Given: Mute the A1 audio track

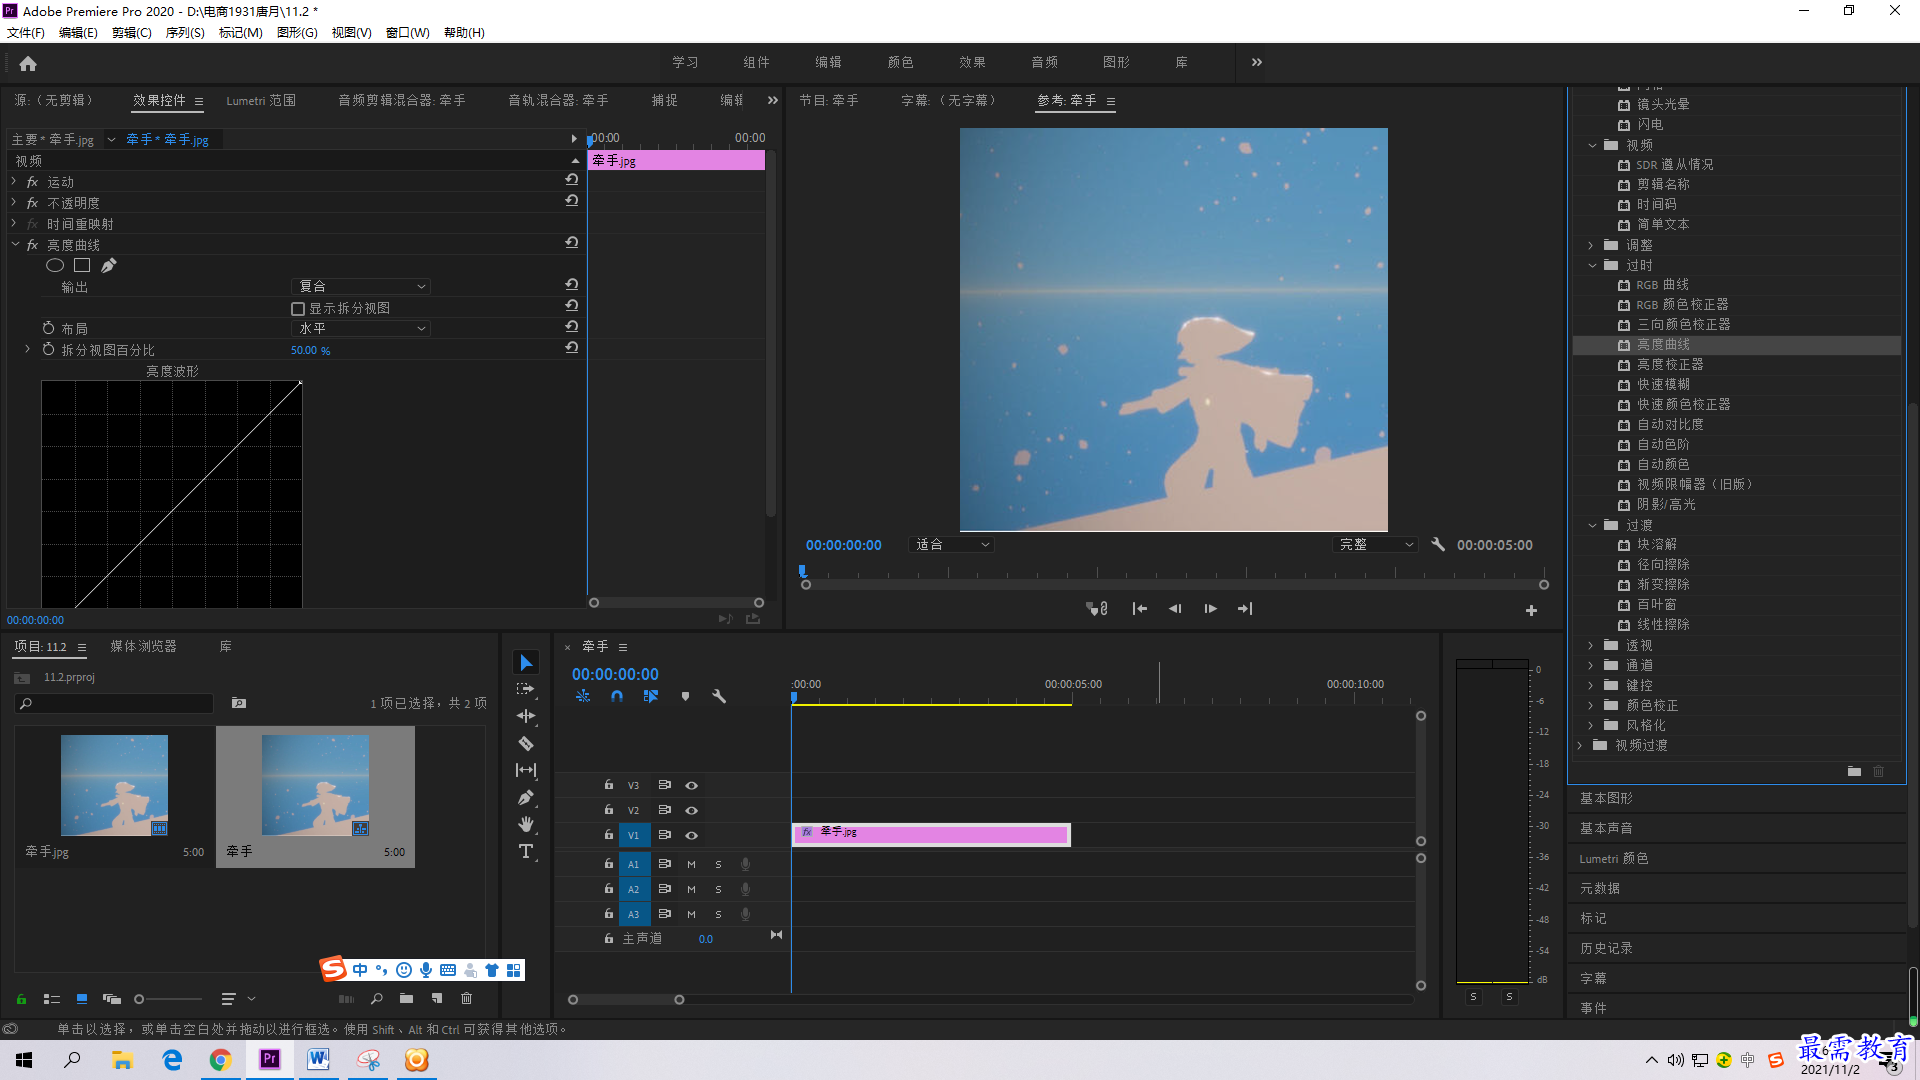Looking at the screenshot, I should pos(691,864).
